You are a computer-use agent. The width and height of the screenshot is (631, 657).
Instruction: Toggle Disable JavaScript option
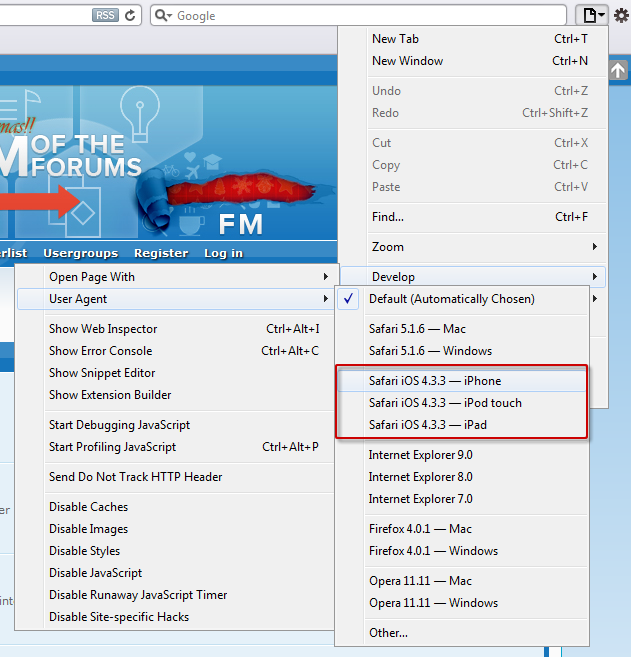tap(176, 573)
